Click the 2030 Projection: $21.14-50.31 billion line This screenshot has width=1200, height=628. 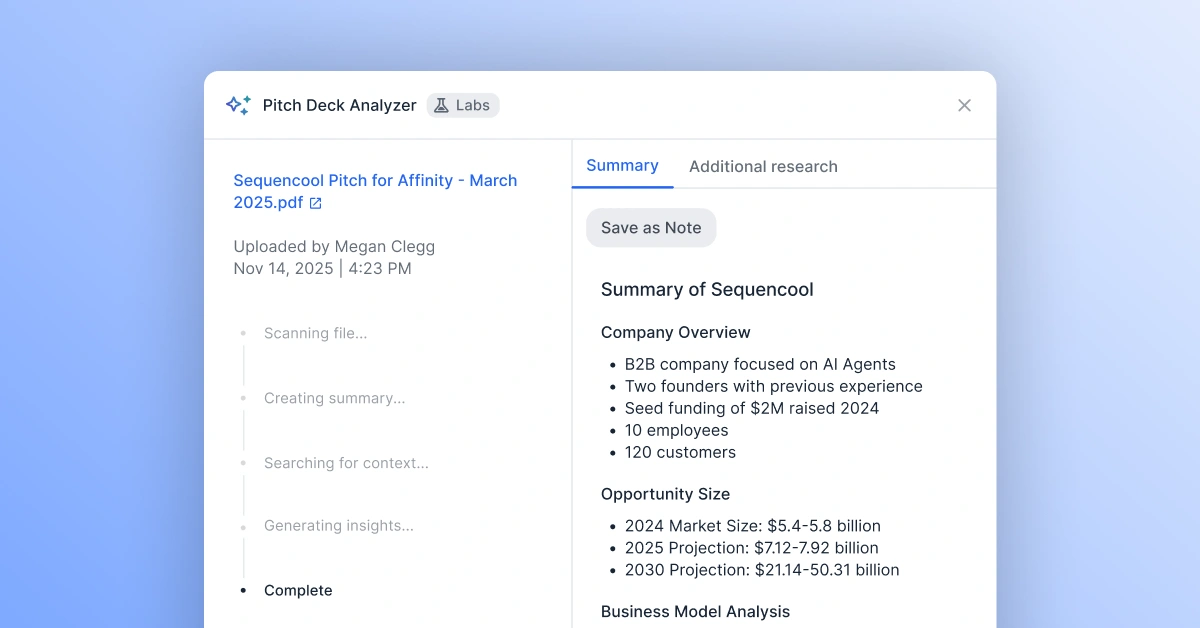pos(762,570)
